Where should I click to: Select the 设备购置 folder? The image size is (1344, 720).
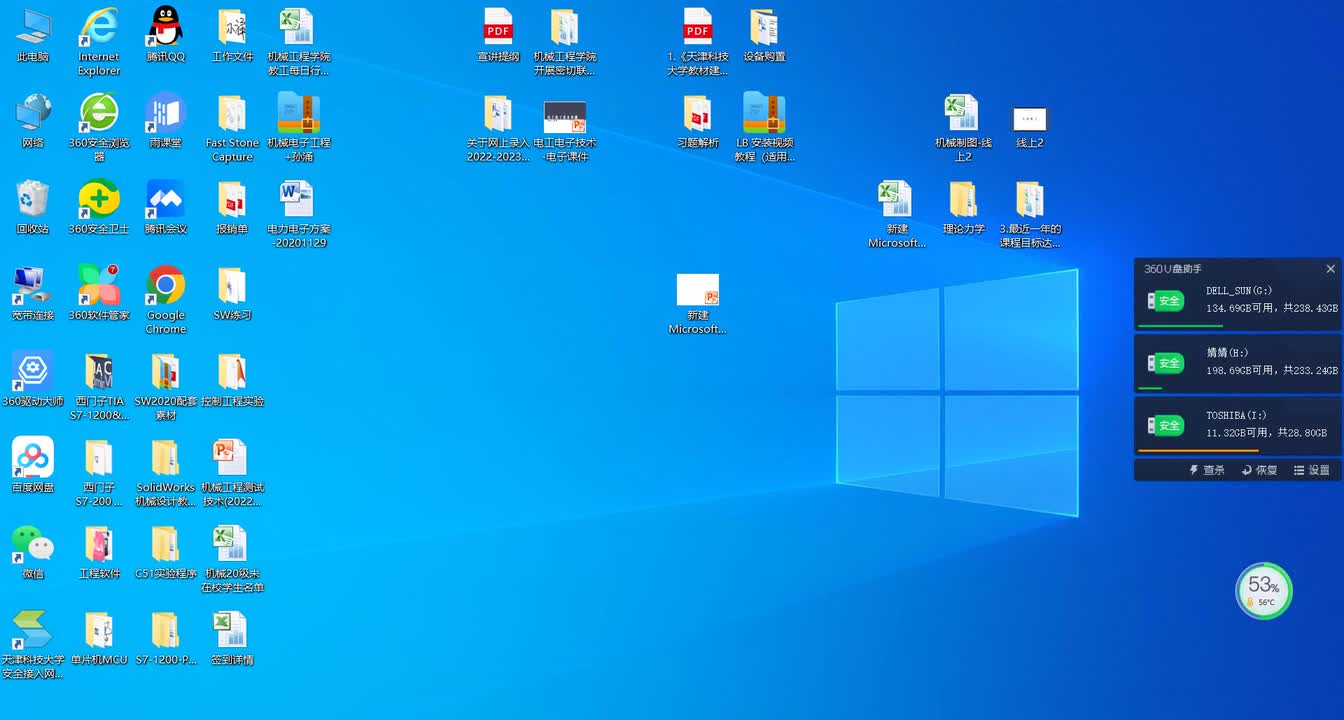click(x=764, y=36)
